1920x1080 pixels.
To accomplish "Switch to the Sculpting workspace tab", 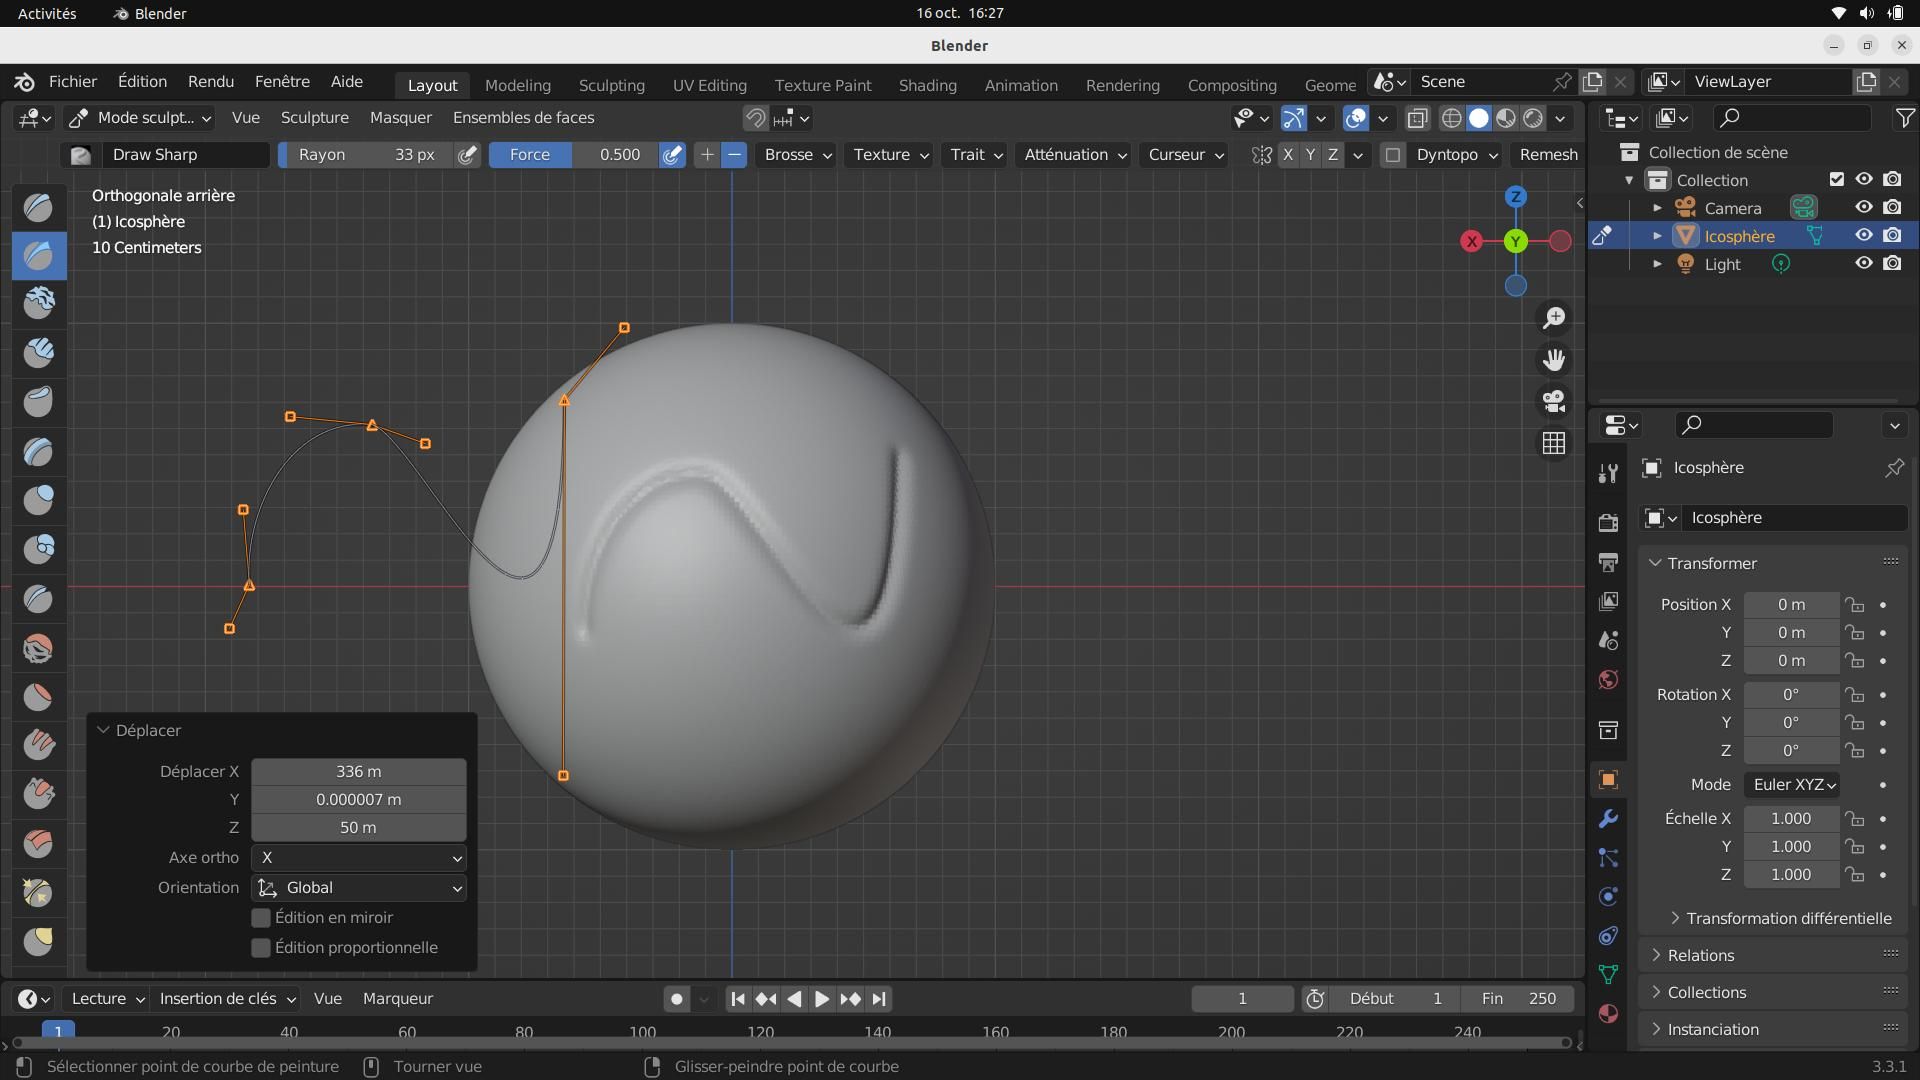I will (x=612, y=85).
